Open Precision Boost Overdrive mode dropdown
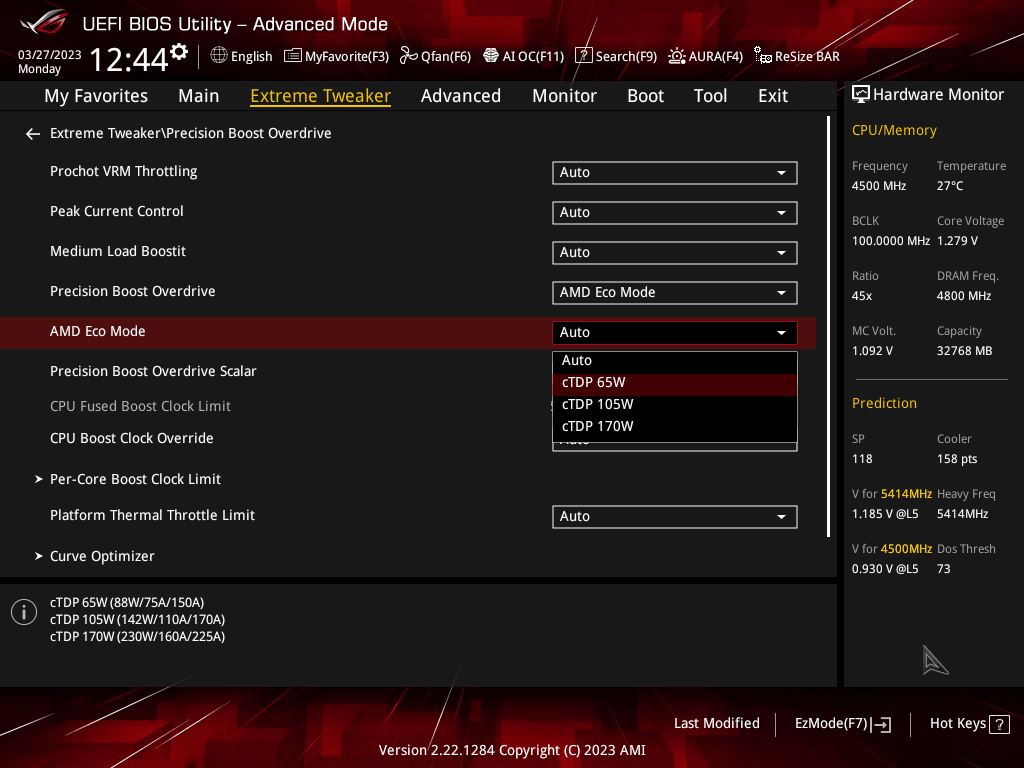The height and width of the screenshot is (768, 1024). click(x=675, y=293)
